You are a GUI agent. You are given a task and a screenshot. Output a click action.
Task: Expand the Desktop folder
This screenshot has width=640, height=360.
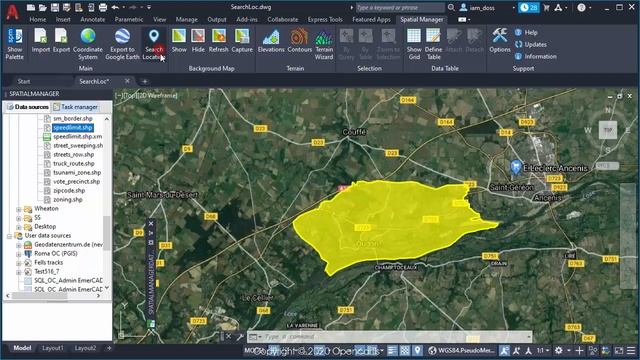[18, 227]
